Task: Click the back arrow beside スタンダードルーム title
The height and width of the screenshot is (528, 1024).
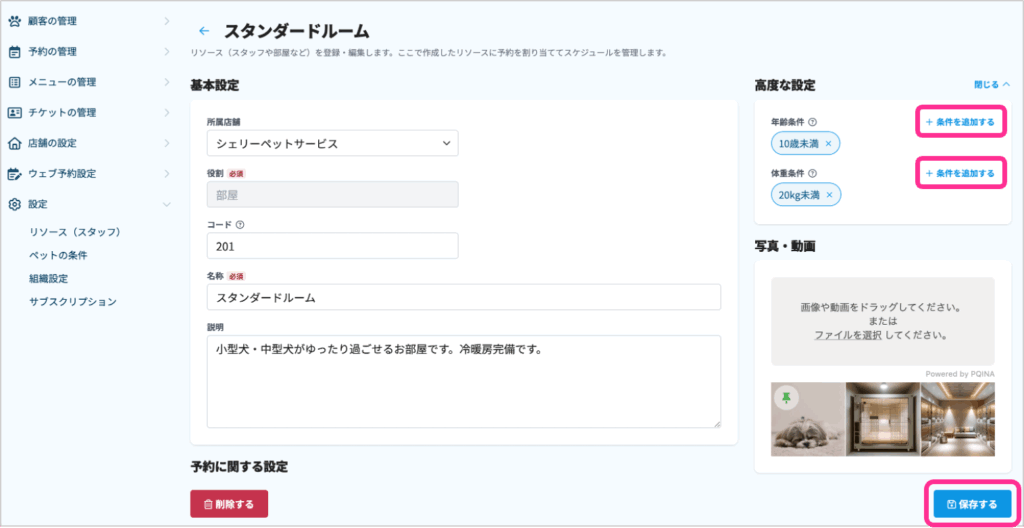Action: pos(204,31)
